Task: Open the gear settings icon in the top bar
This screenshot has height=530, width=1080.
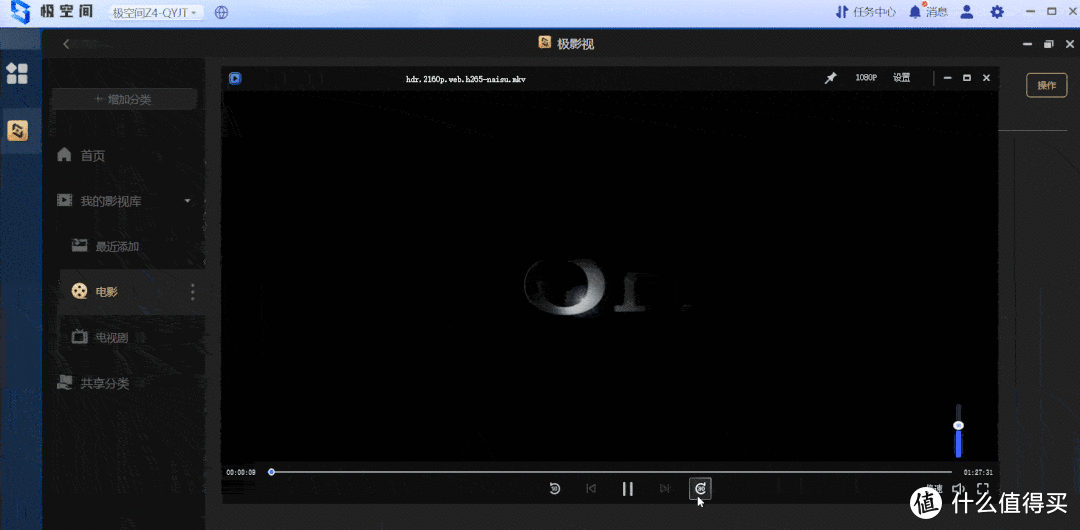Action: tap(997, 12)
